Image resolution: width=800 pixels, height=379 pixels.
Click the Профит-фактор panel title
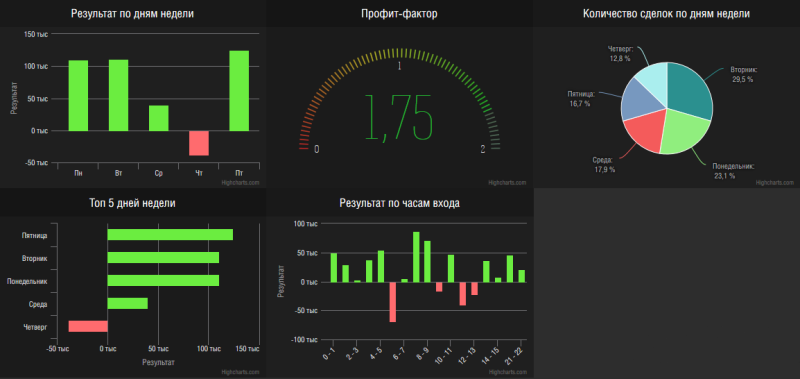coord(399,14)
